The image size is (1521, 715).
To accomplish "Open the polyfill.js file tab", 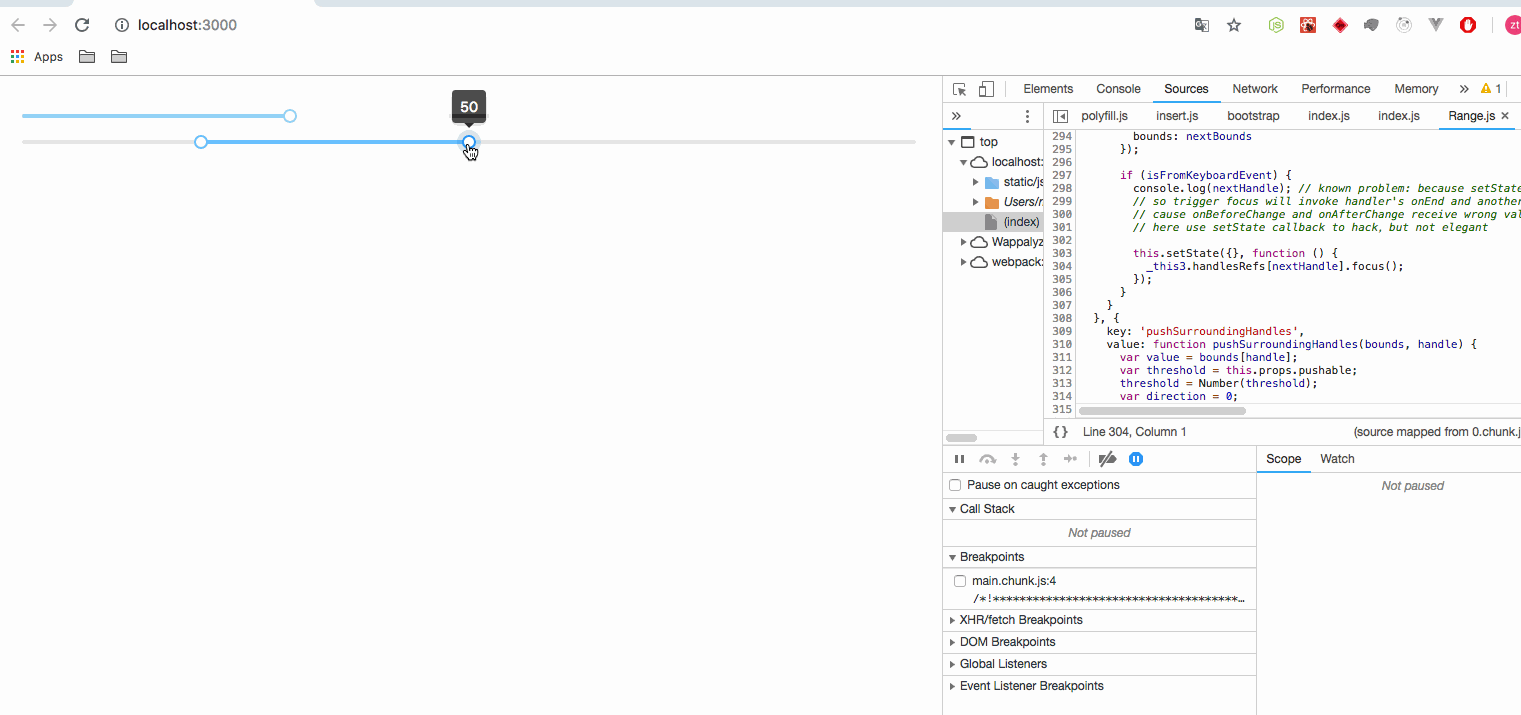I will pos(1104,116).
